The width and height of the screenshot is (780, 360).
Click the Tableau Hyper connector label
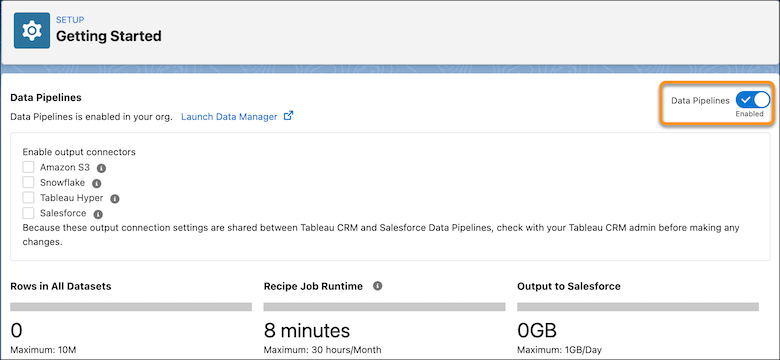pyautogui.click(x=72, y=198)
